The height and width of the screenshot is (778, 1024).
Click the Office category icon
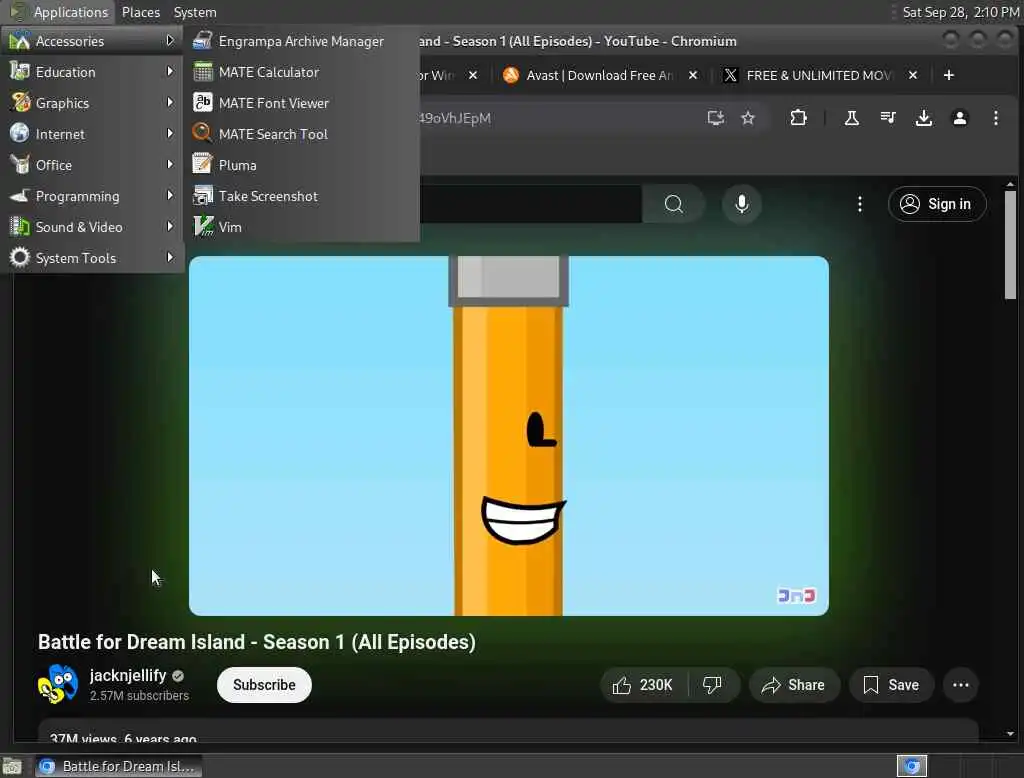click(20, 165)
